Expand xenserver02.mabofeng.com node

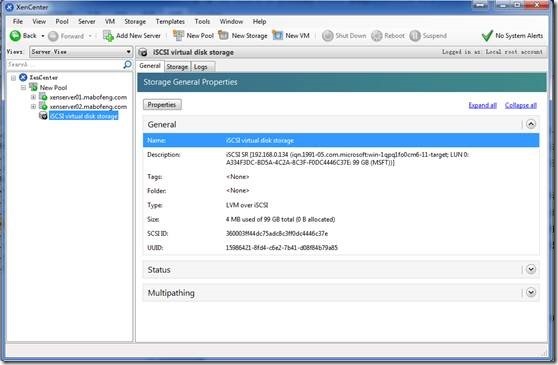point(33,106)
